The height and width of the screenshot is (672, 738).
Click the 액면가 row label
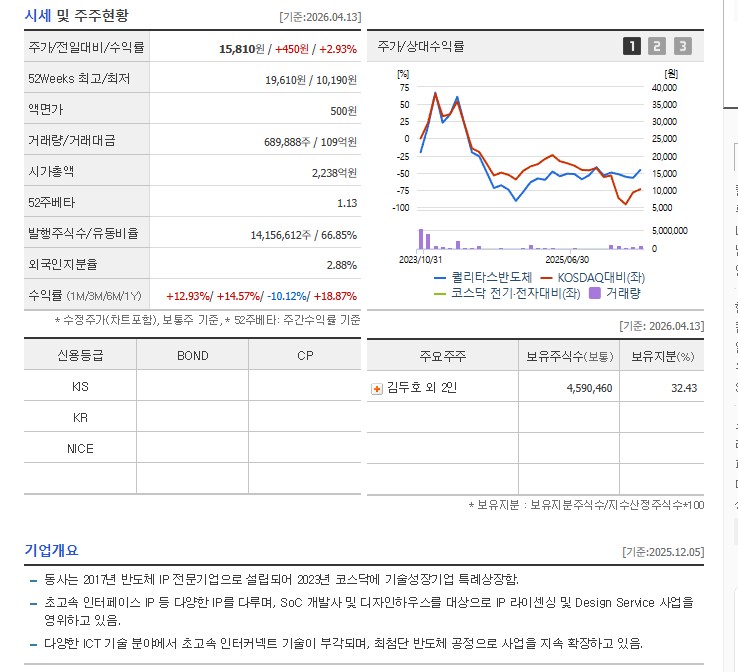[x=46, y=109]
